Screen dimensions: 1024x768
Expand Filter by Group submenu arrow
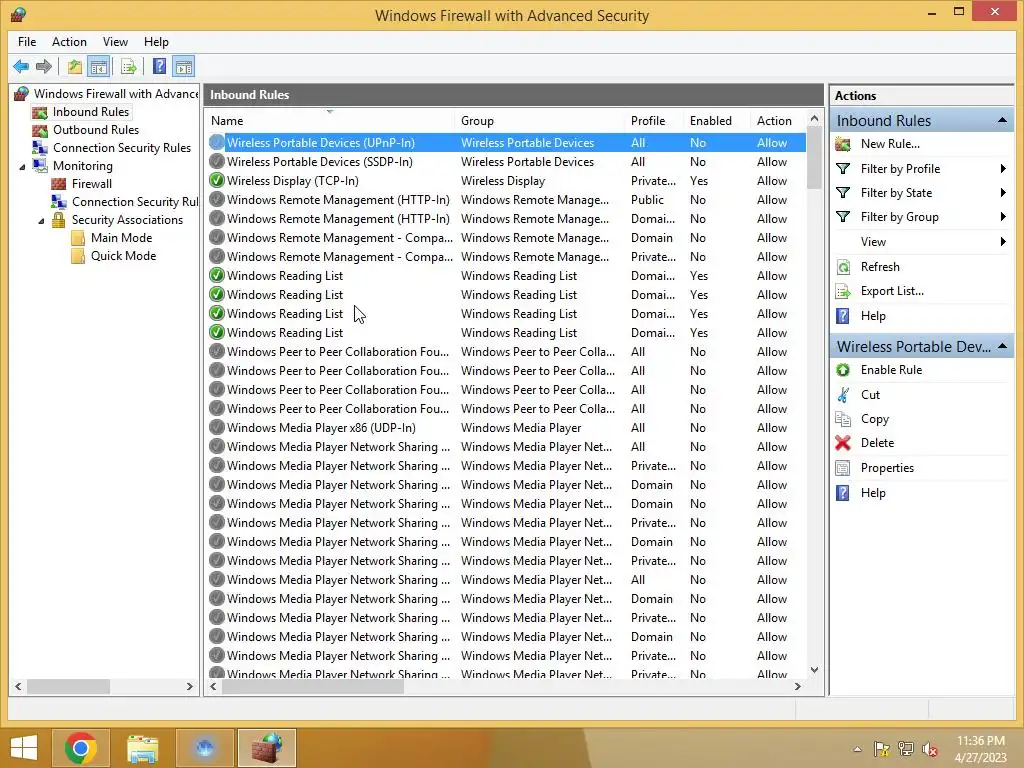point(1003,217)
